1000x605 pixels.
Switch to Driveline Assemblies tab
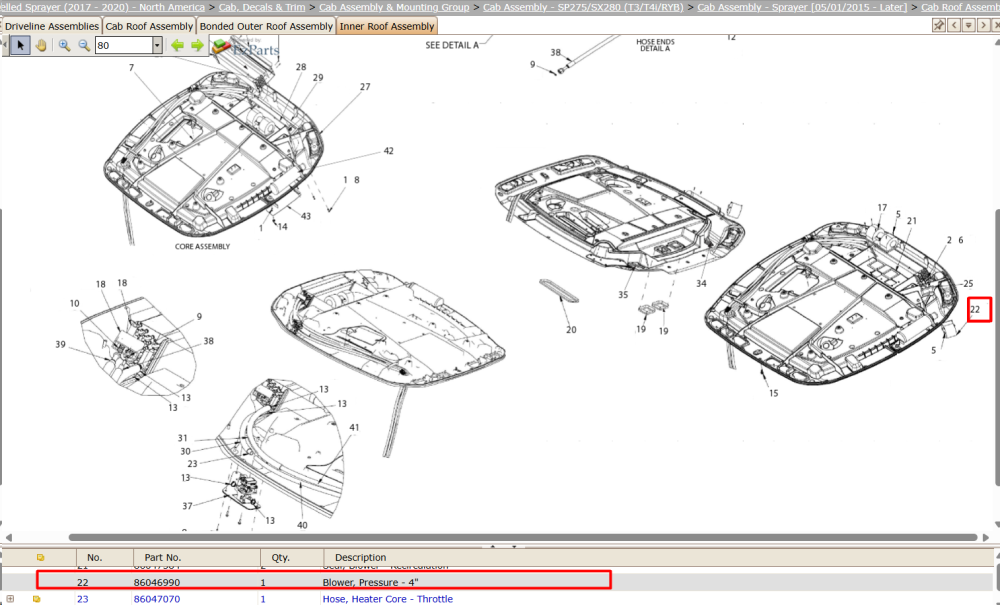click(52, 26)
